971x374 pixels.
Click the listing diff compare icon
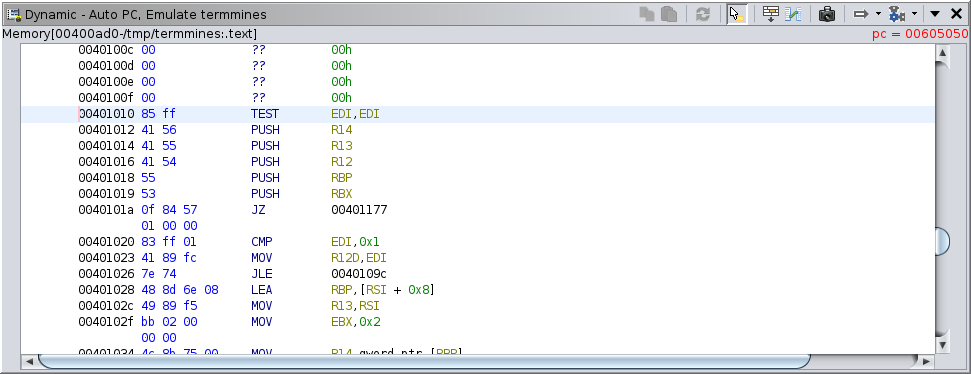tap(793, 14)
